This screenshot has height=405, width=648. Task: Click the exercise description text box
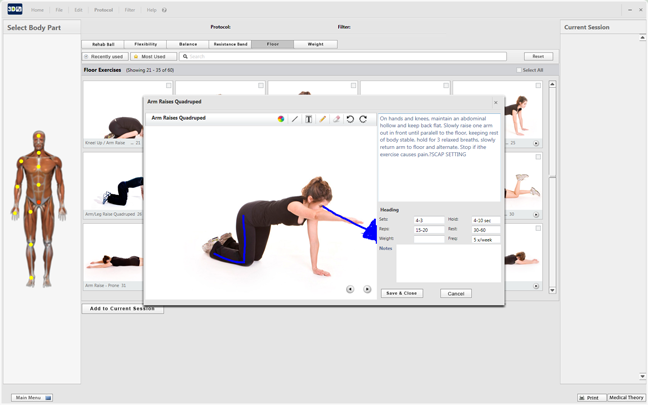coord(439,158)
